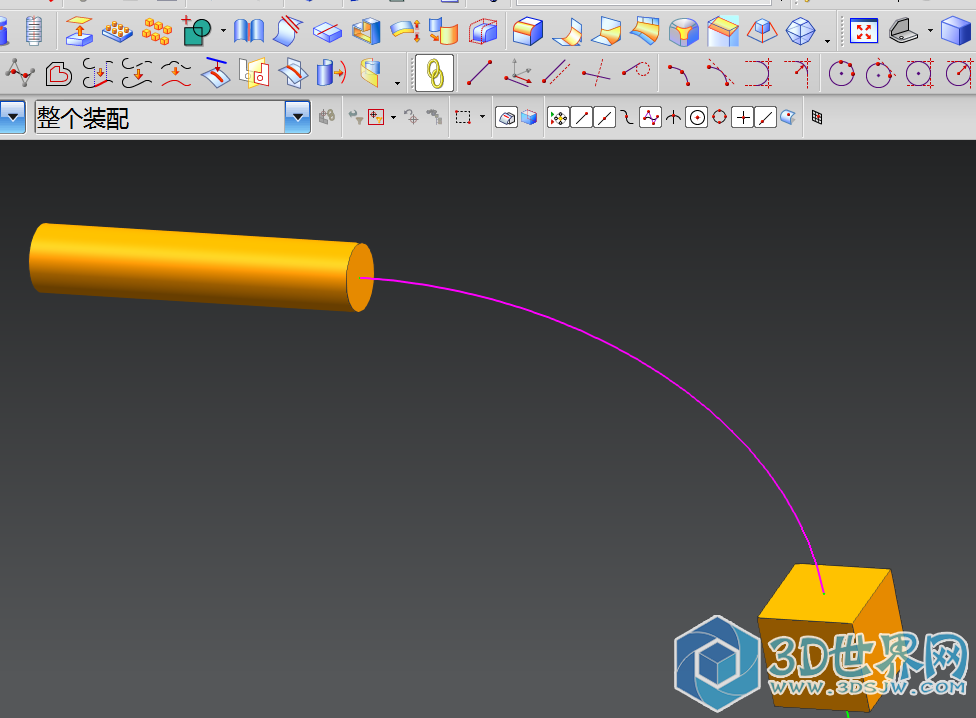Image resolution: width=976 pixels, height=718 pixels.
Task: Select the Thicken tool
Action: click(x=405, y=30)
